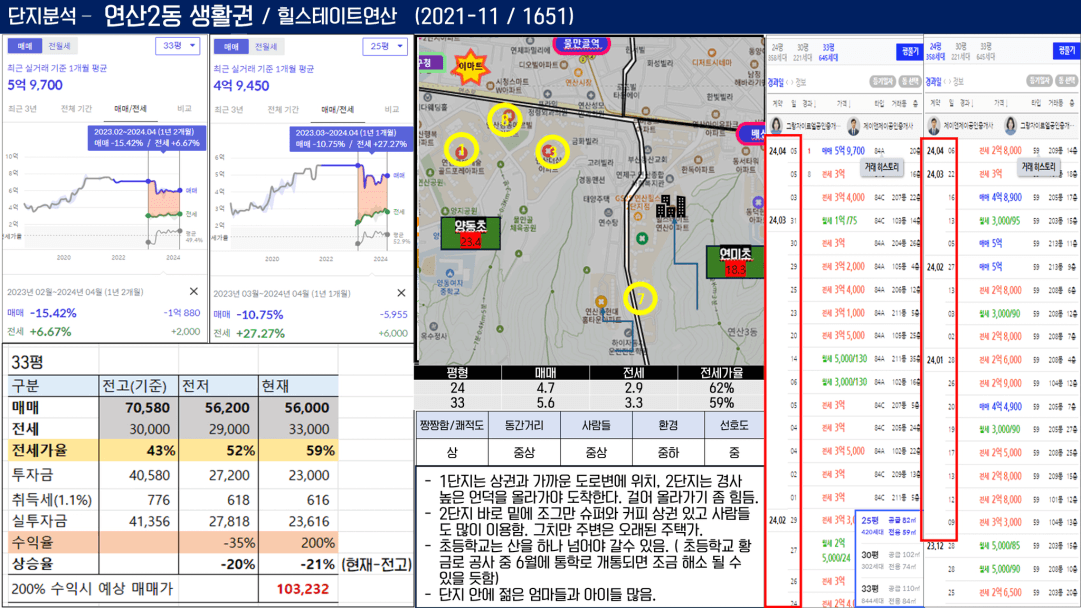Viewport: 1081px width, 608px height.
Task: Click green circle marker below 힐스테이트 연산아파트
Action: pos(642,238)
